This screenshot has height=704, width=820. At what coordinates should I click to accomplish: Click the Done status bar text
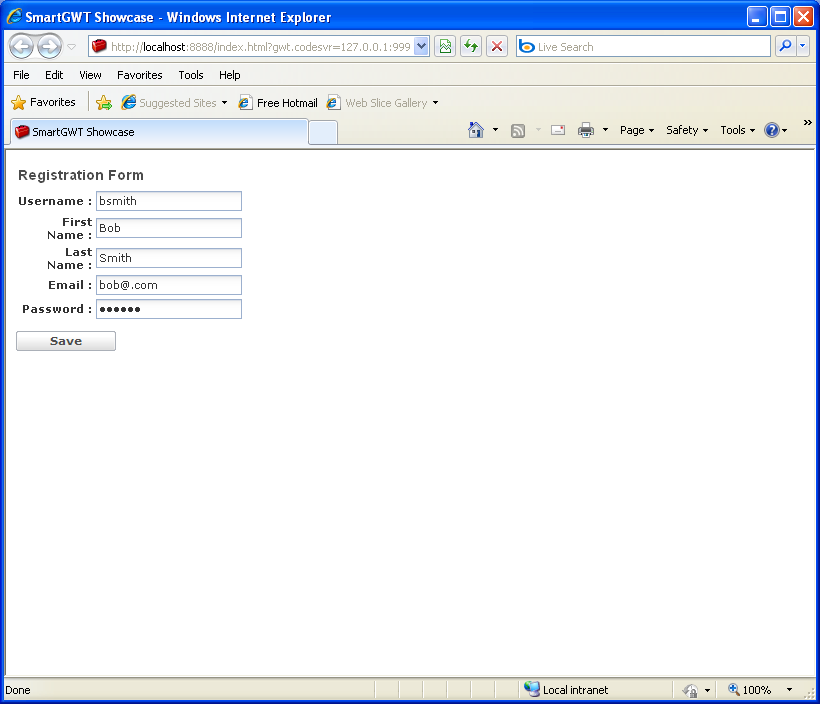click(18, 690)
